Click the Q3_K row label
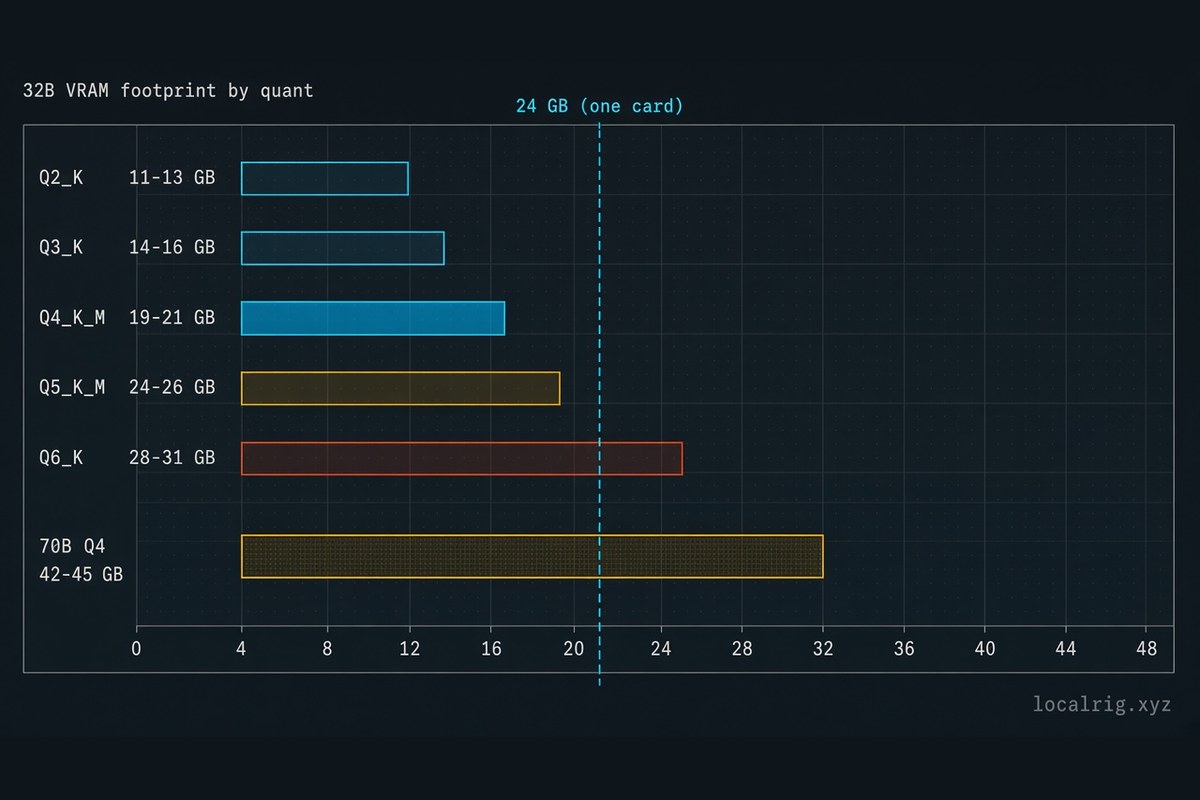 coord(62,247)
